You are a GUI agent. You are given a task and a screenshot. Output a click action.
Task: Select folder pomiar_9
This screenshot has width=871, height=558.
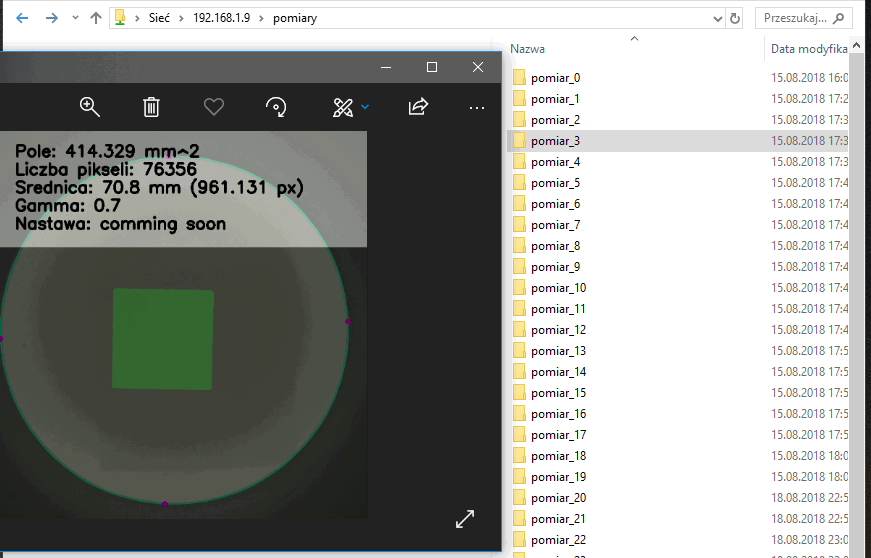click(555, 267)
